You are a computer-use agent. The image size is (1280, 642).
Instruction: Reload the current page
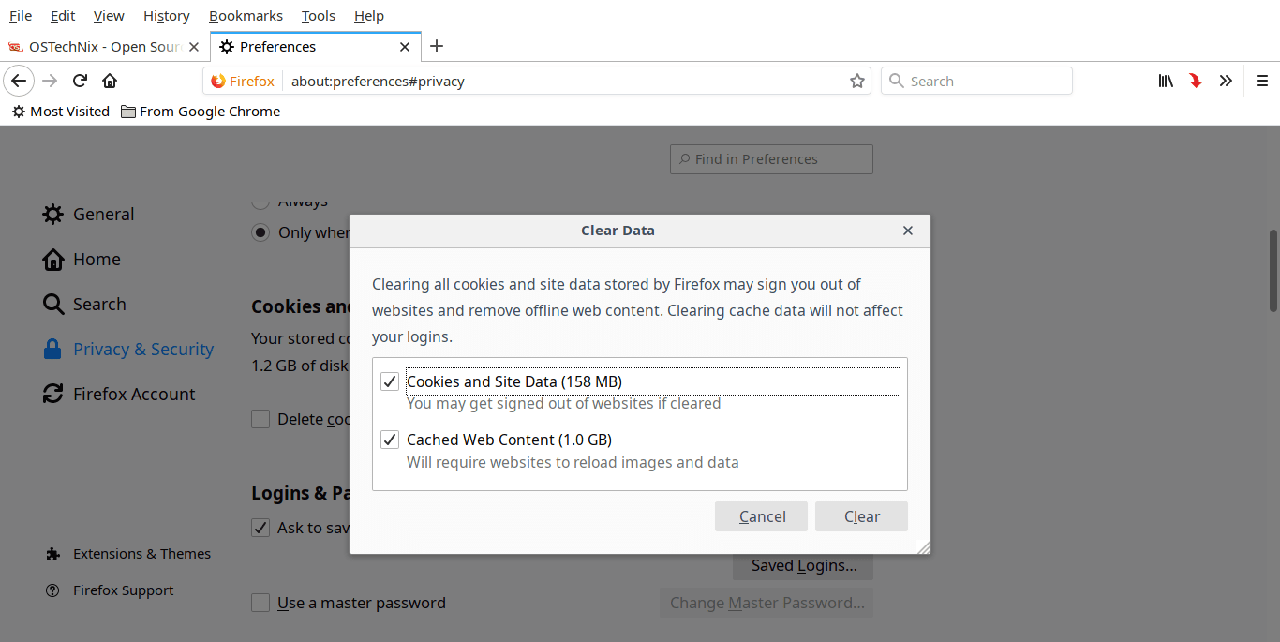click(80, 81)
